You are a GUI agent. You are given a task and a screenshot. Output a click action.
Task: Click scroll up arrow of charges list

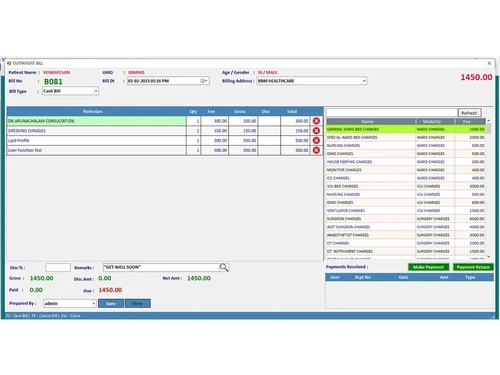coord(489,121)
